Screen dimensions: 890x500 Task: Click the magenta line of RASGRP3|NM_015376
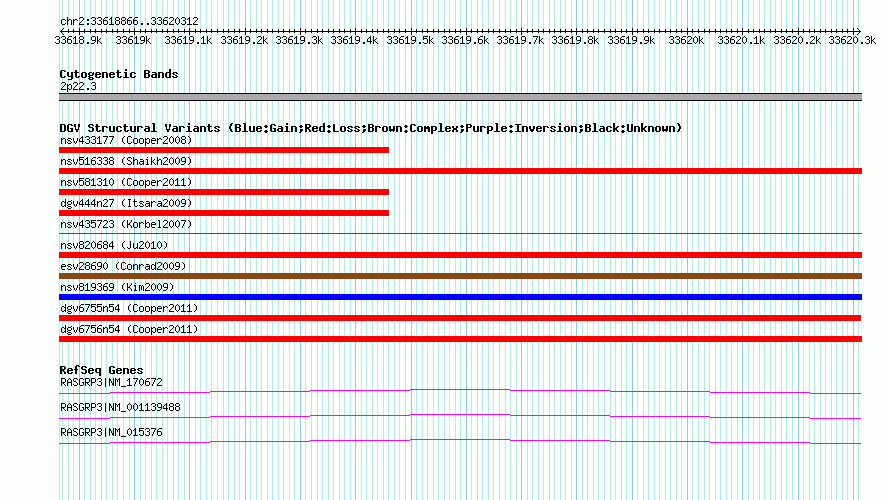460,440
